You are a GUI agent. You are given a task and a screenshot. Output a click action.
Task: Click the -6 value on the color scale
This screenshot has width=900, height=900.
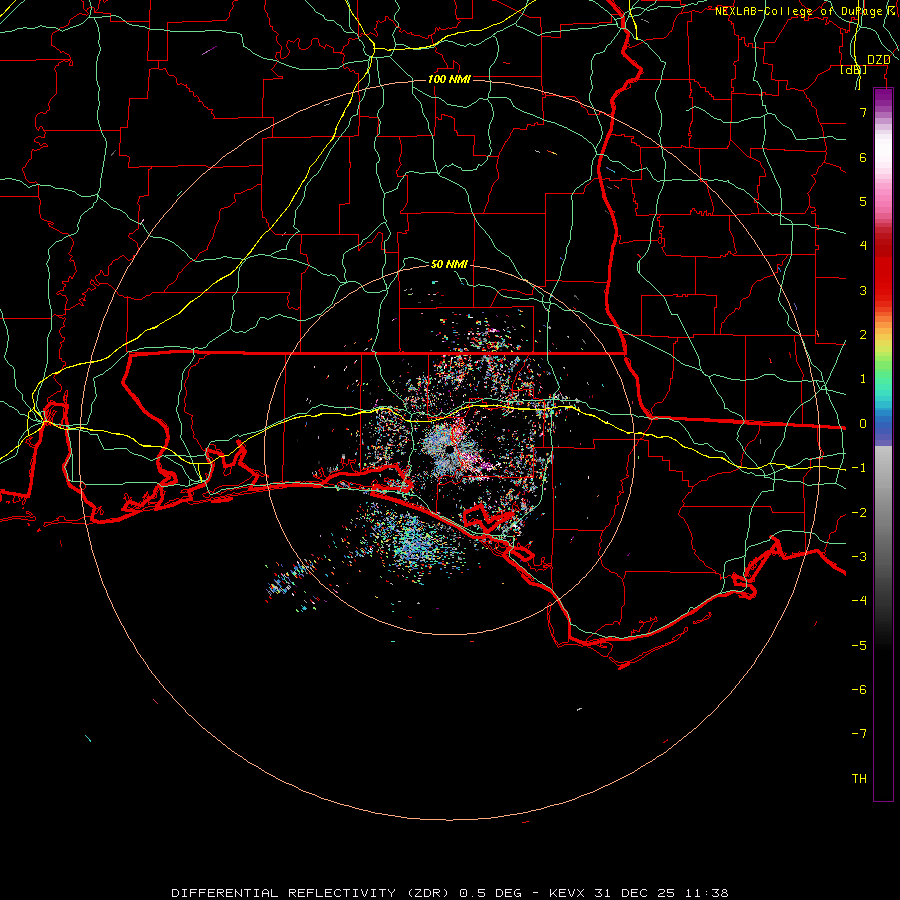[x=859, y=690]
